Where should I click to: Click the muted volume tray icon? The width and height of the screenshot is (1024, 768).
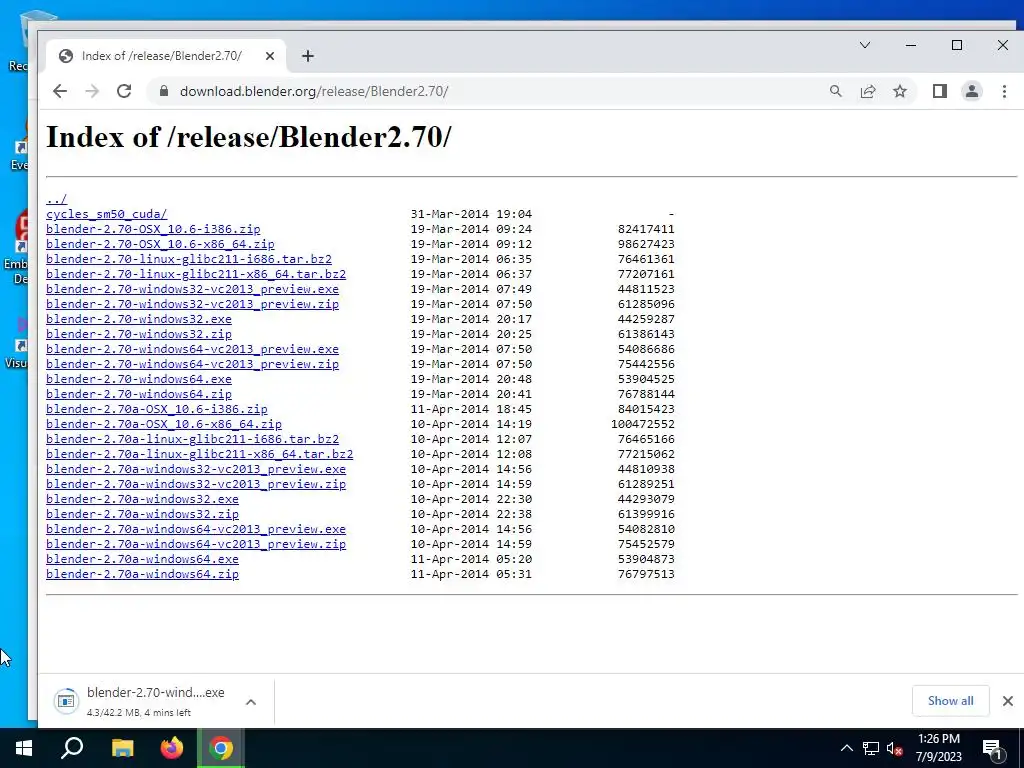click(894, 748)
